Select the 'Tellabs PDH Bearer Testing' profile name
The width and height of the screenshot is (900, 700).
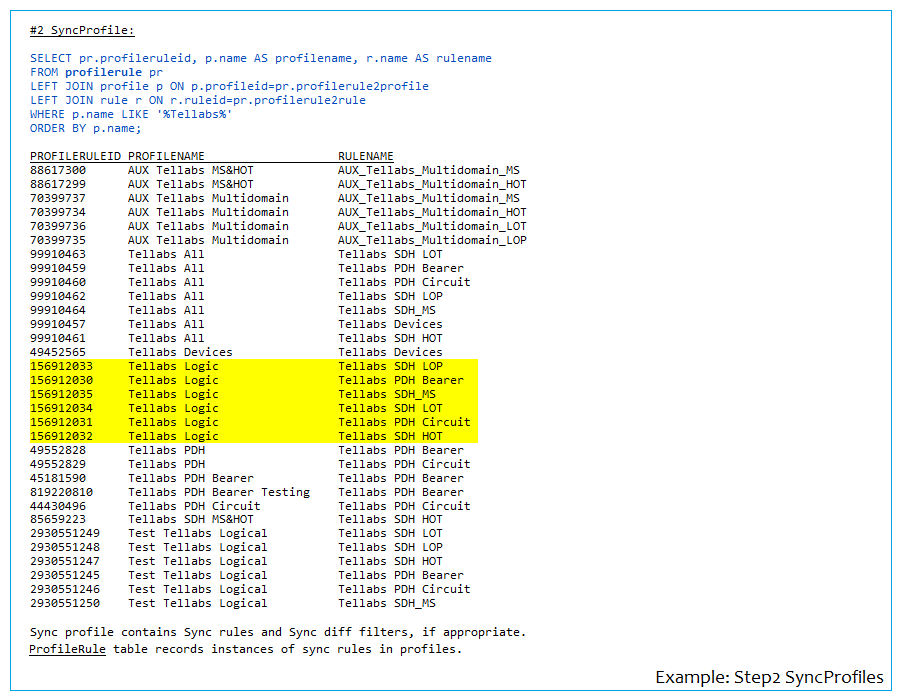tap(219, 492)
